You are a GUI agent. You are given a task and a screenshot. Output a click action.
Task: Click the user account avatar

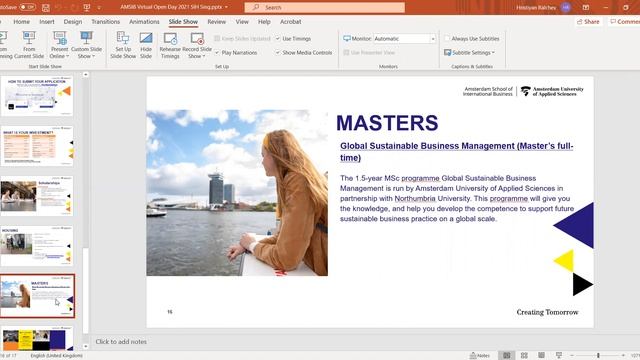click(x=566, y=7)
